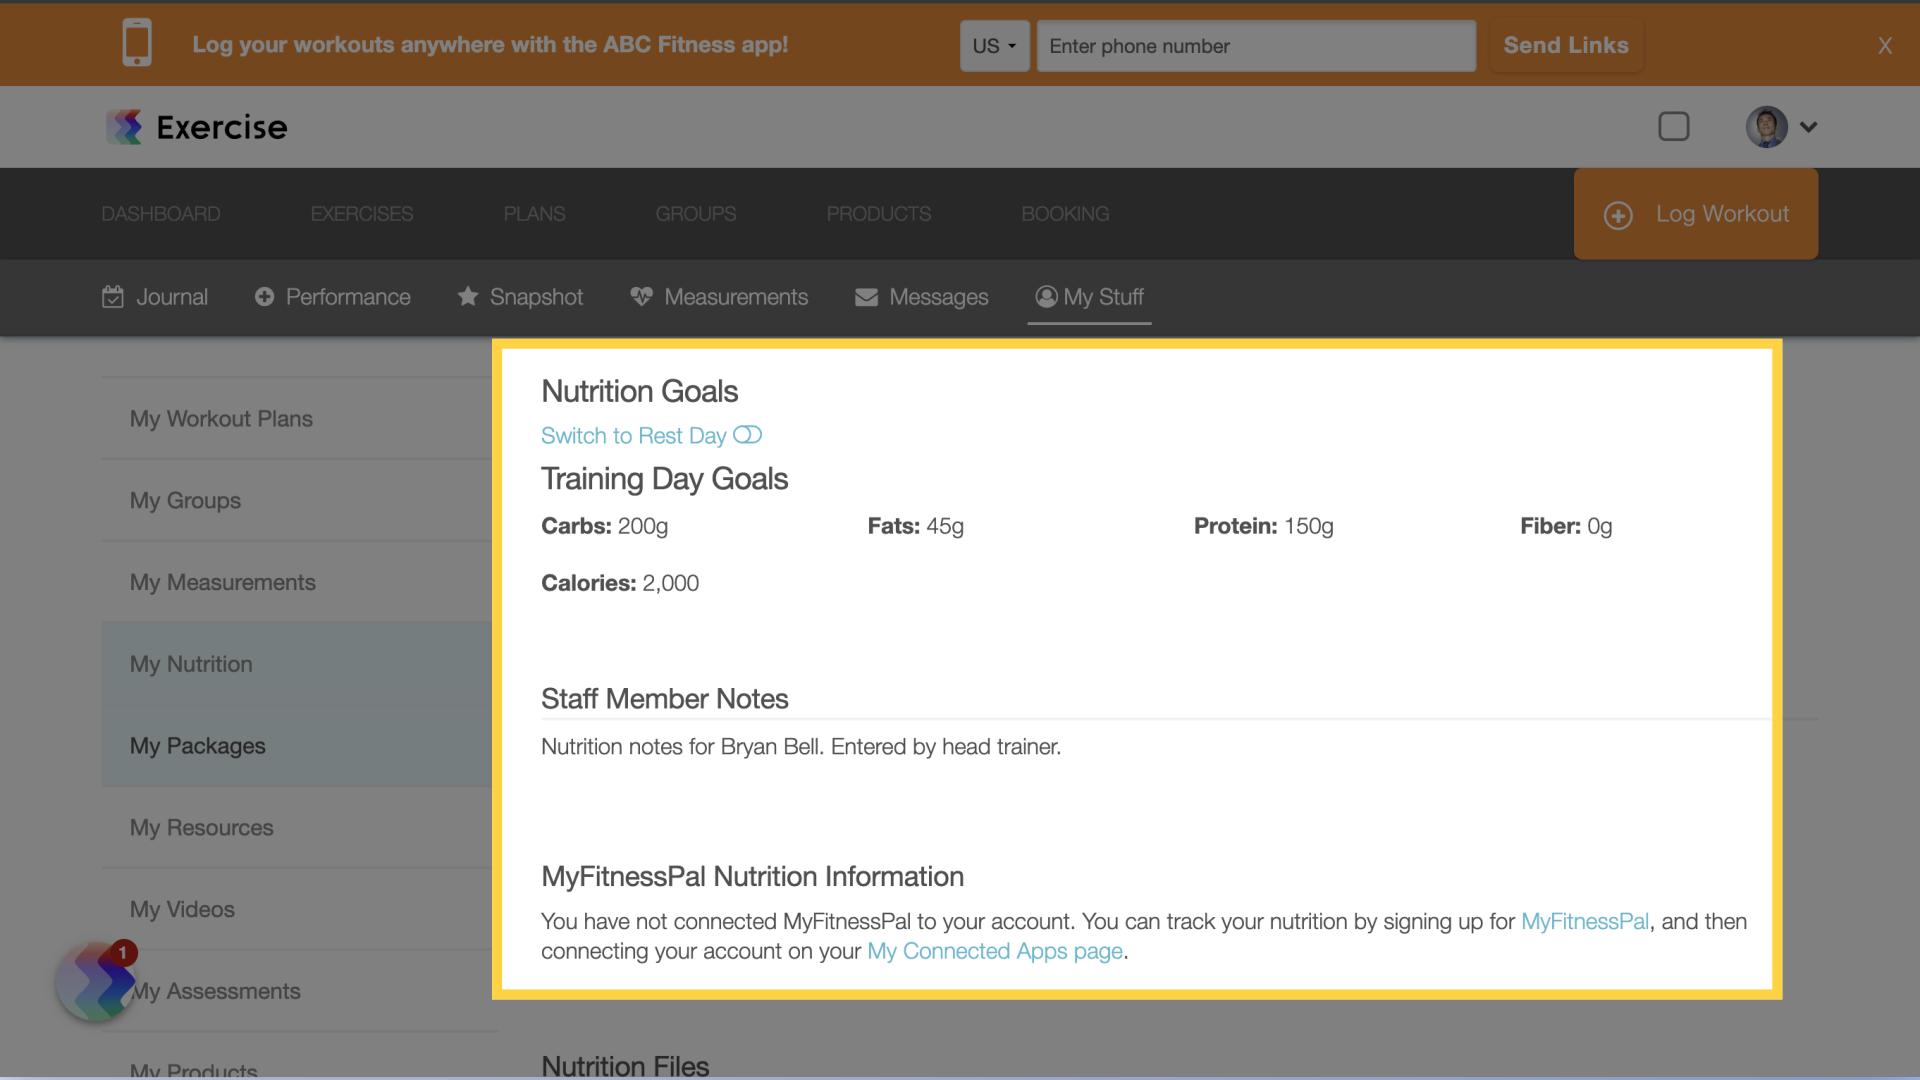
Task: Click the Log Workout button
Action: pos(1697,212)
